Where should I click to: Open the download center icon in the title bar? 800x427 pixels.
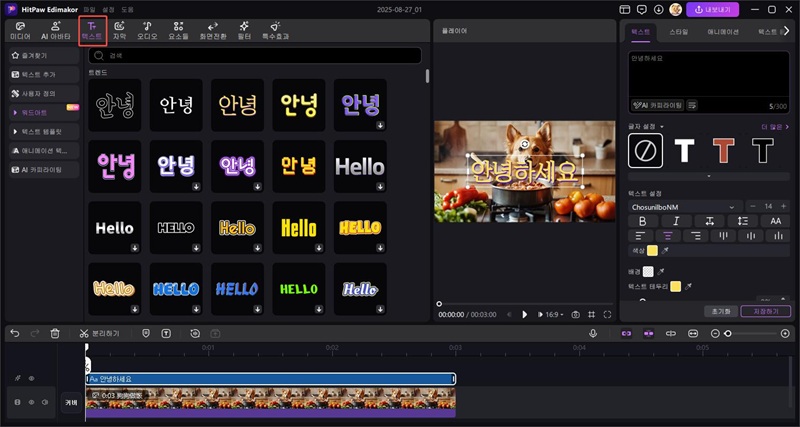[x=659, y=10]
